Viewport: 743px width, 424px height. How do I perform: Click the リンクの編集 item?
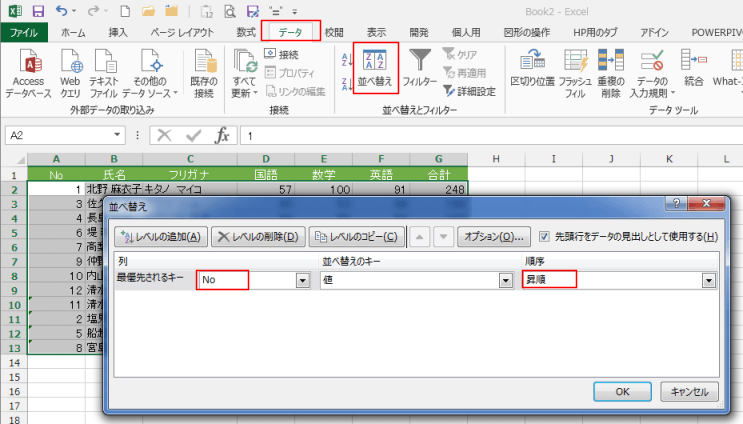click(295, 91)
